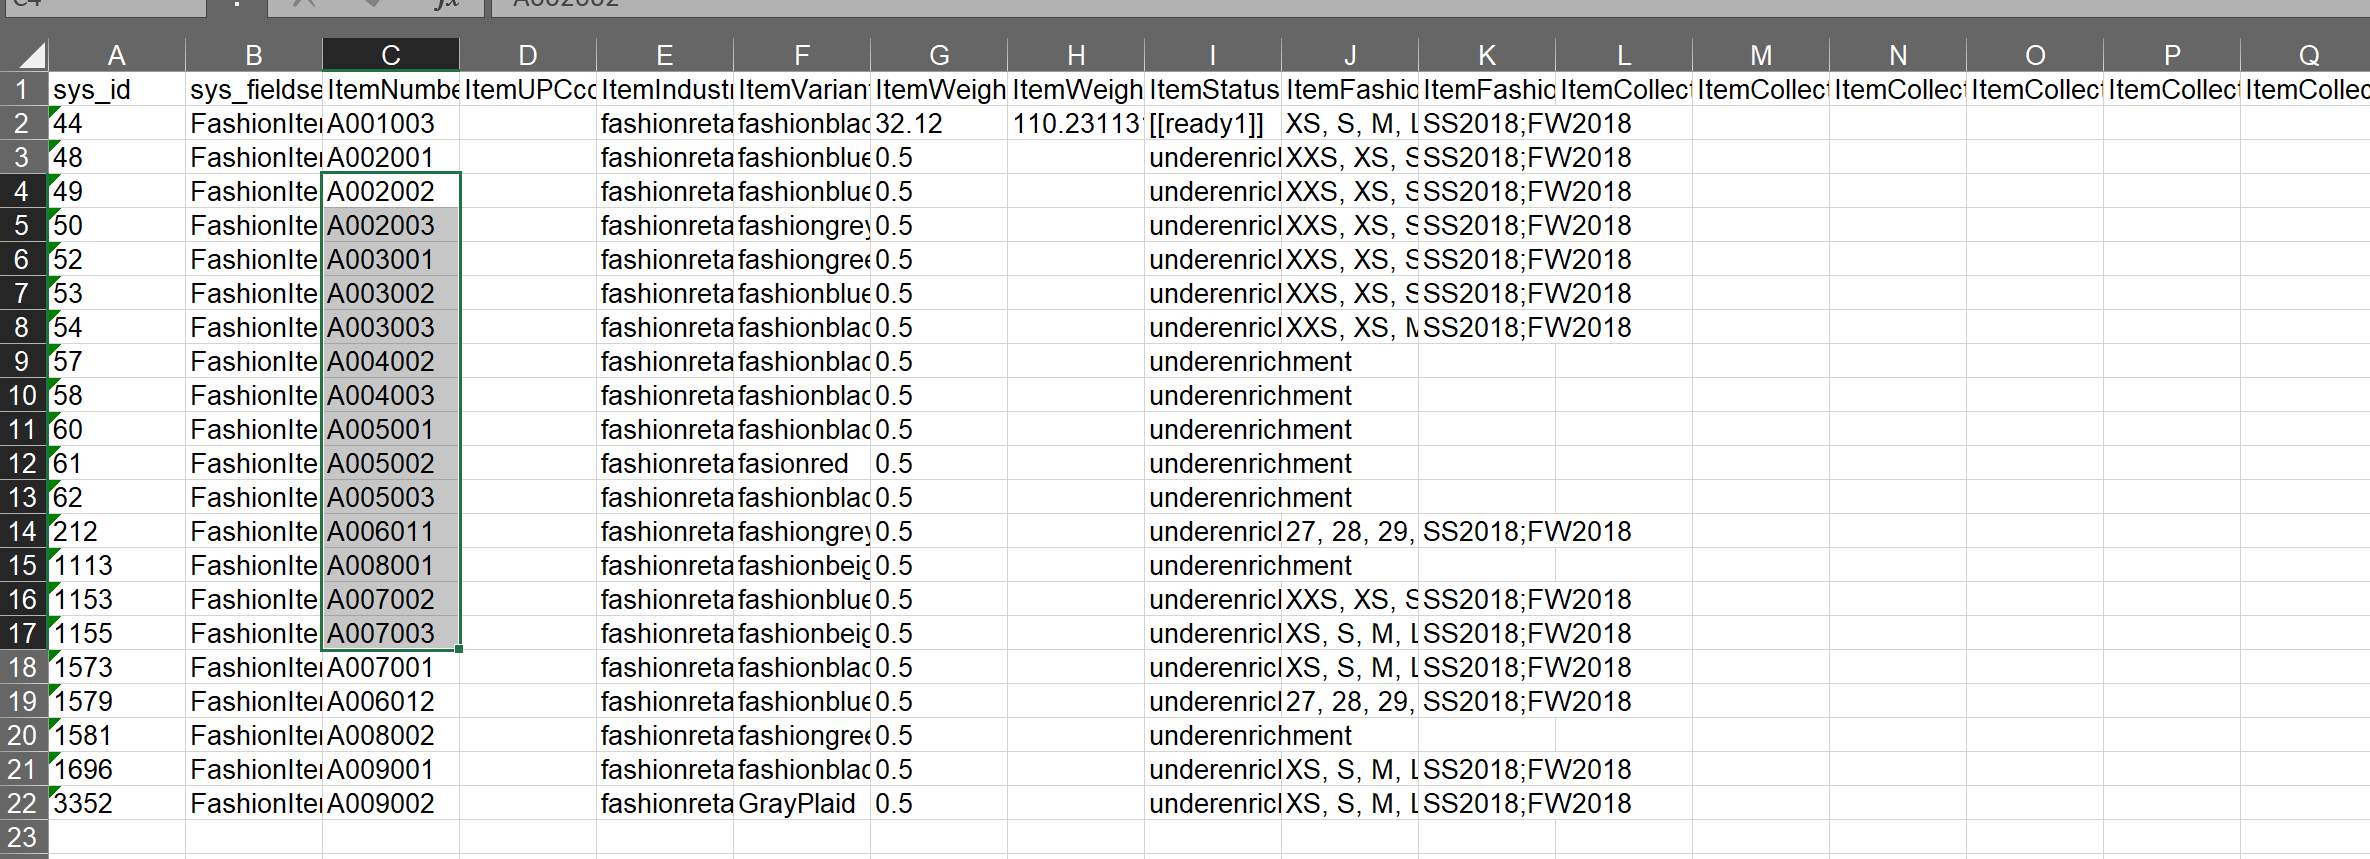This screenshot has height=859, width=2370.
Task: Select the row 23 header
Action: [22, 838]
